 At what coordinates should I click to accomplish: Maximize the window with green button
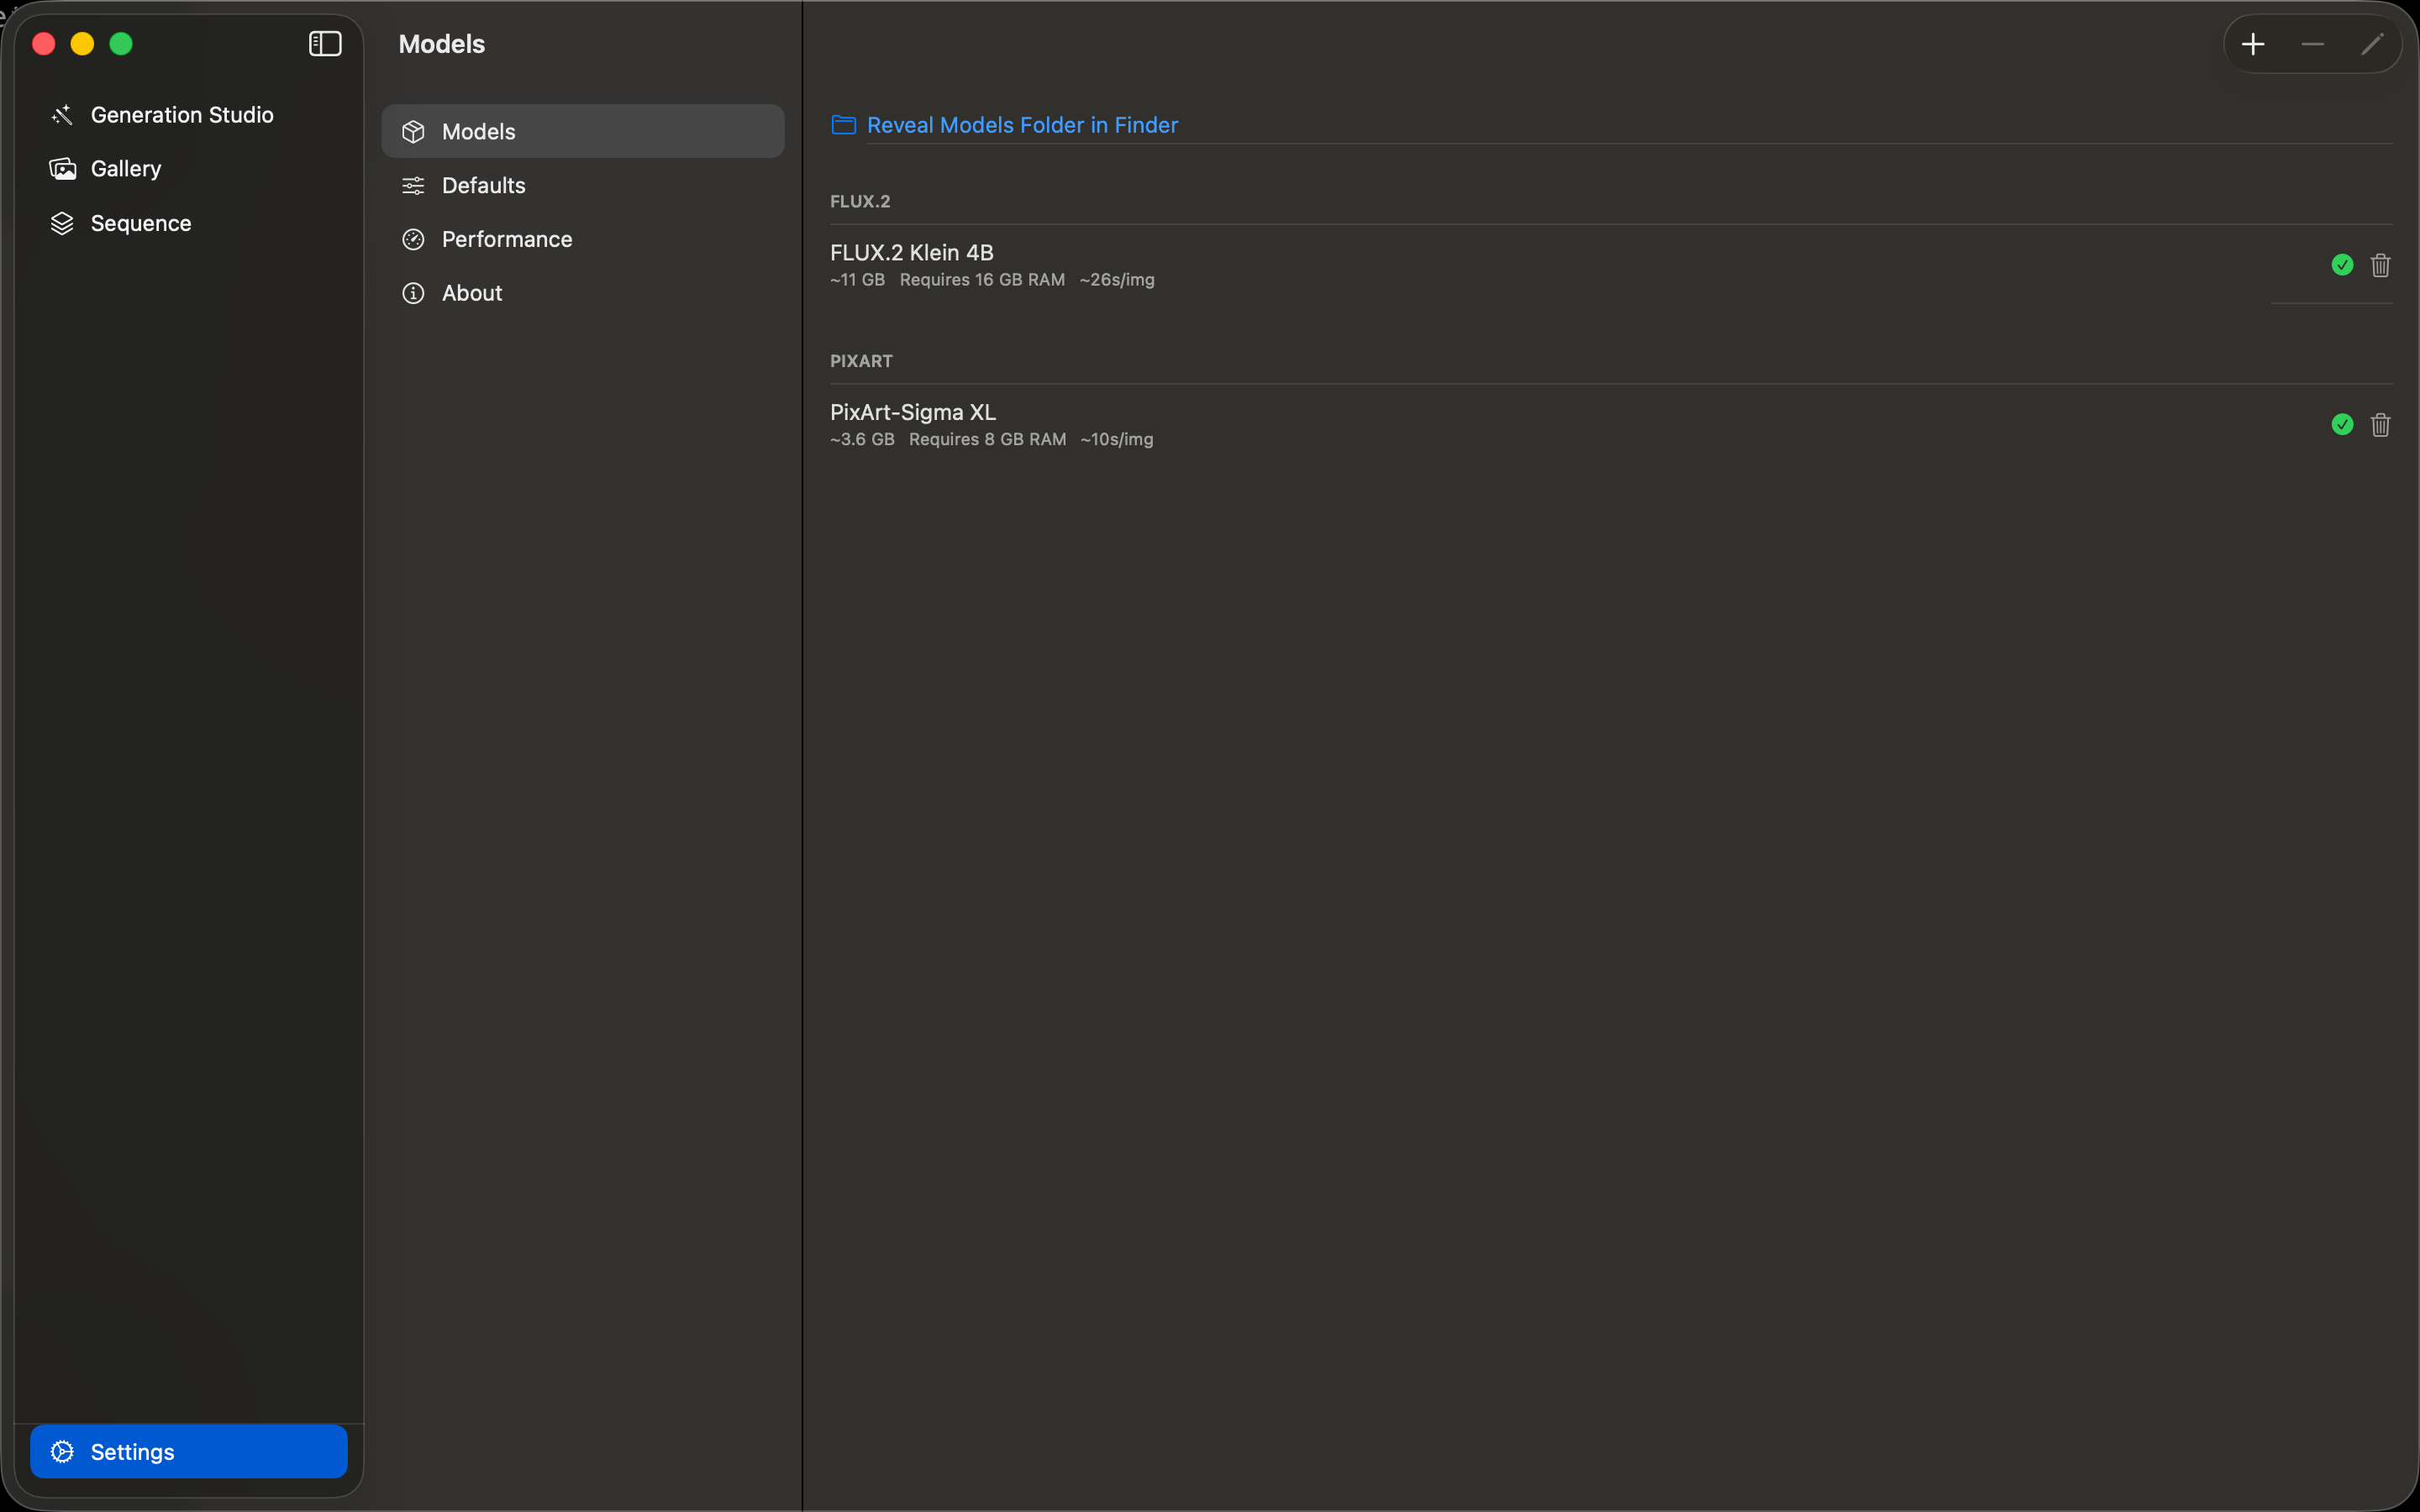(x=121, y=44)
